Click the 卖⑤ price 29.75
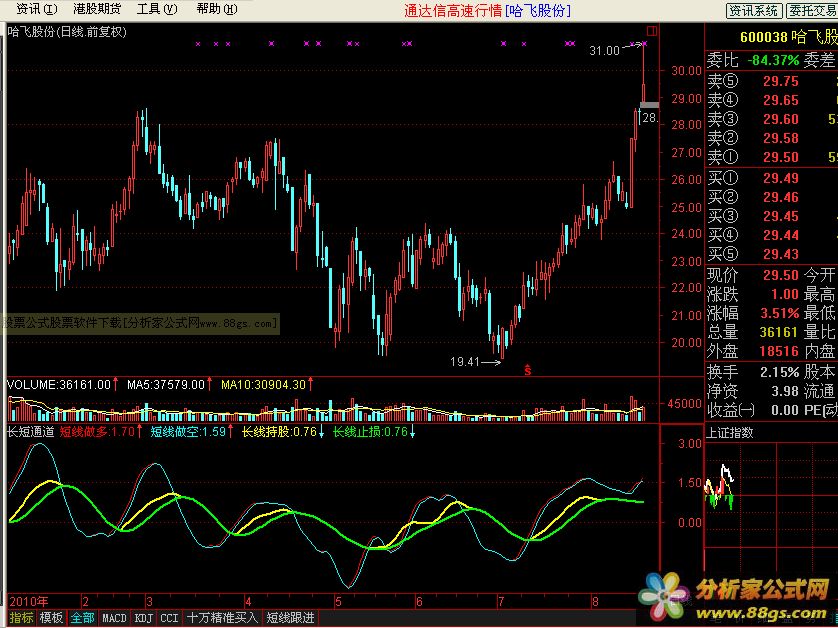Image resolution: width=838 pixels, height=628 pixels. coord(780,81)
